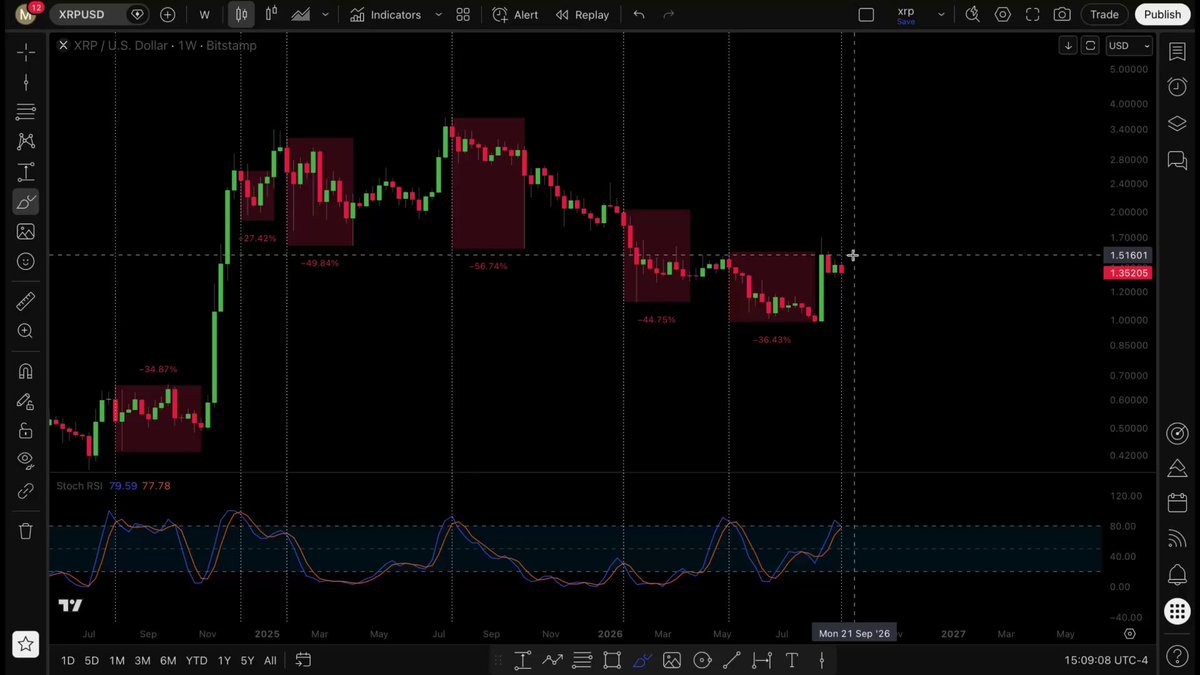Open chart settings gear in top toolbar
The width and height of the screenshot is (1200, 675).
(x=1003, y=15)
